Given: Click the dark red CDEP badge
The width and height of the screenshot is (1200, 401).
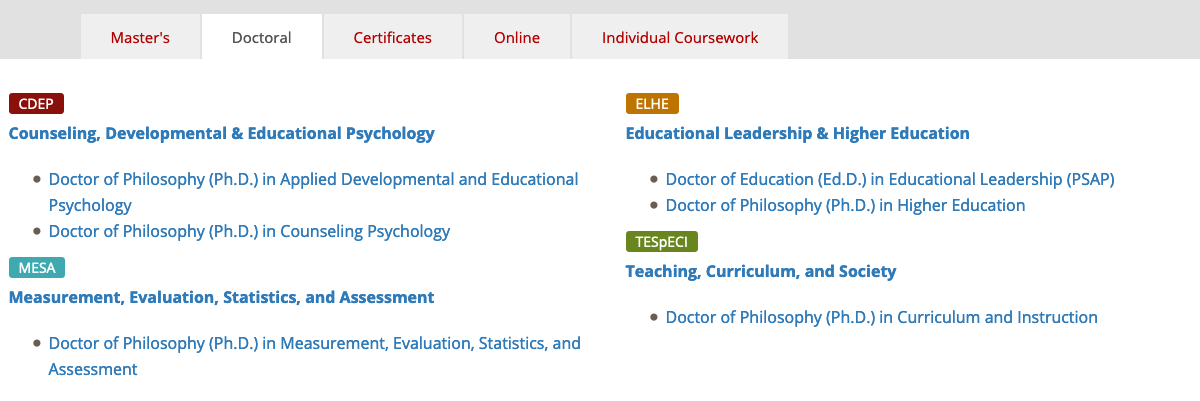Looking at the screenshot, I should pos(36,103).
